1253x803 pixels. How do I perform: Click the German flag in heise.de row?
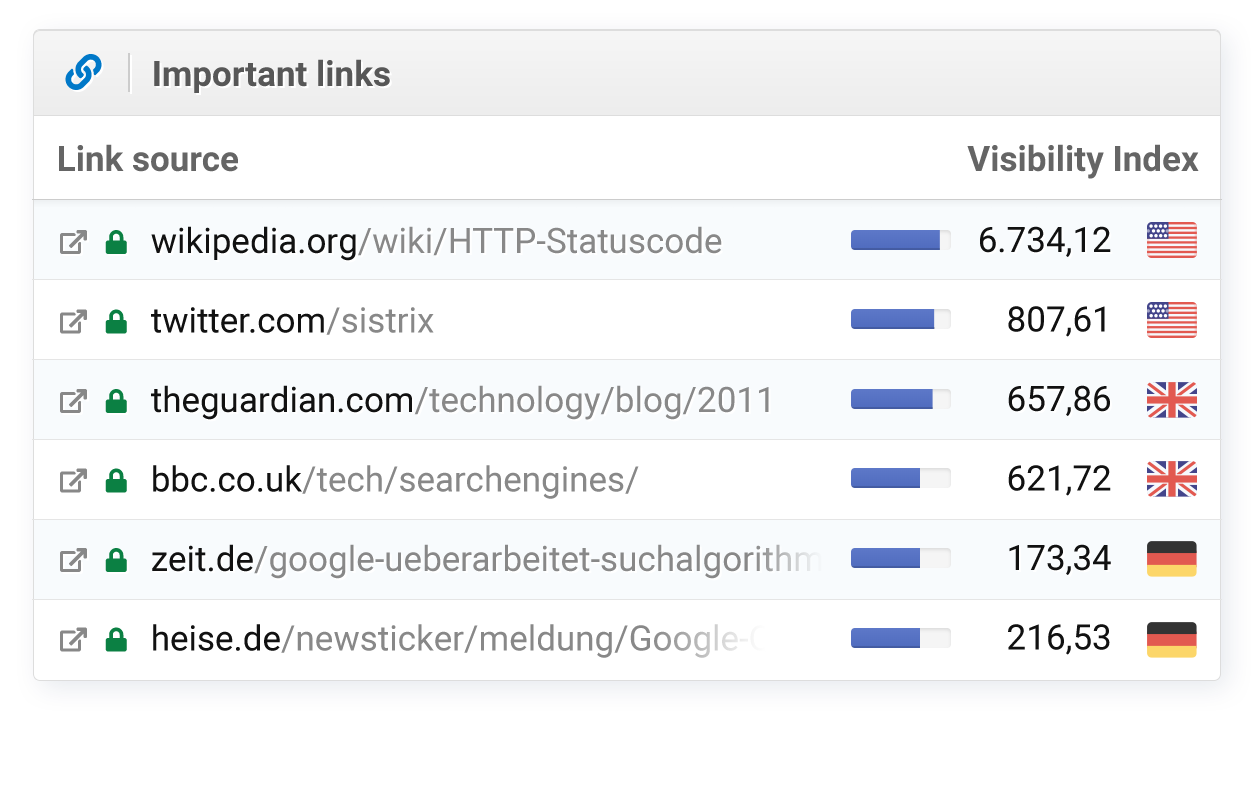tap(1171, 639)
